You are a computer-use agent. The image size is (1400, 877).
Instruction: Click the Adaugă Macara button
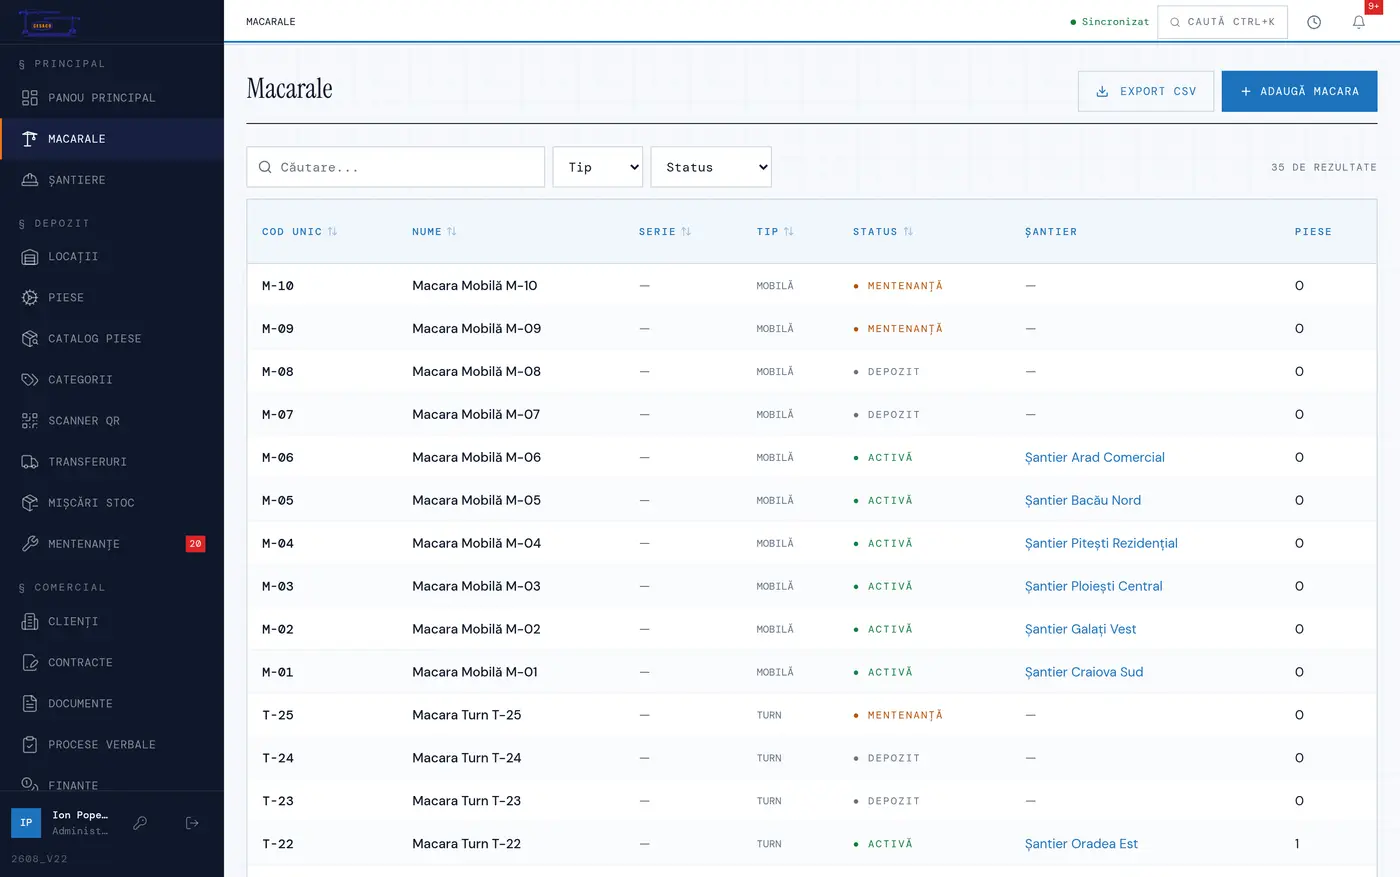click(x=1299, y=91)
